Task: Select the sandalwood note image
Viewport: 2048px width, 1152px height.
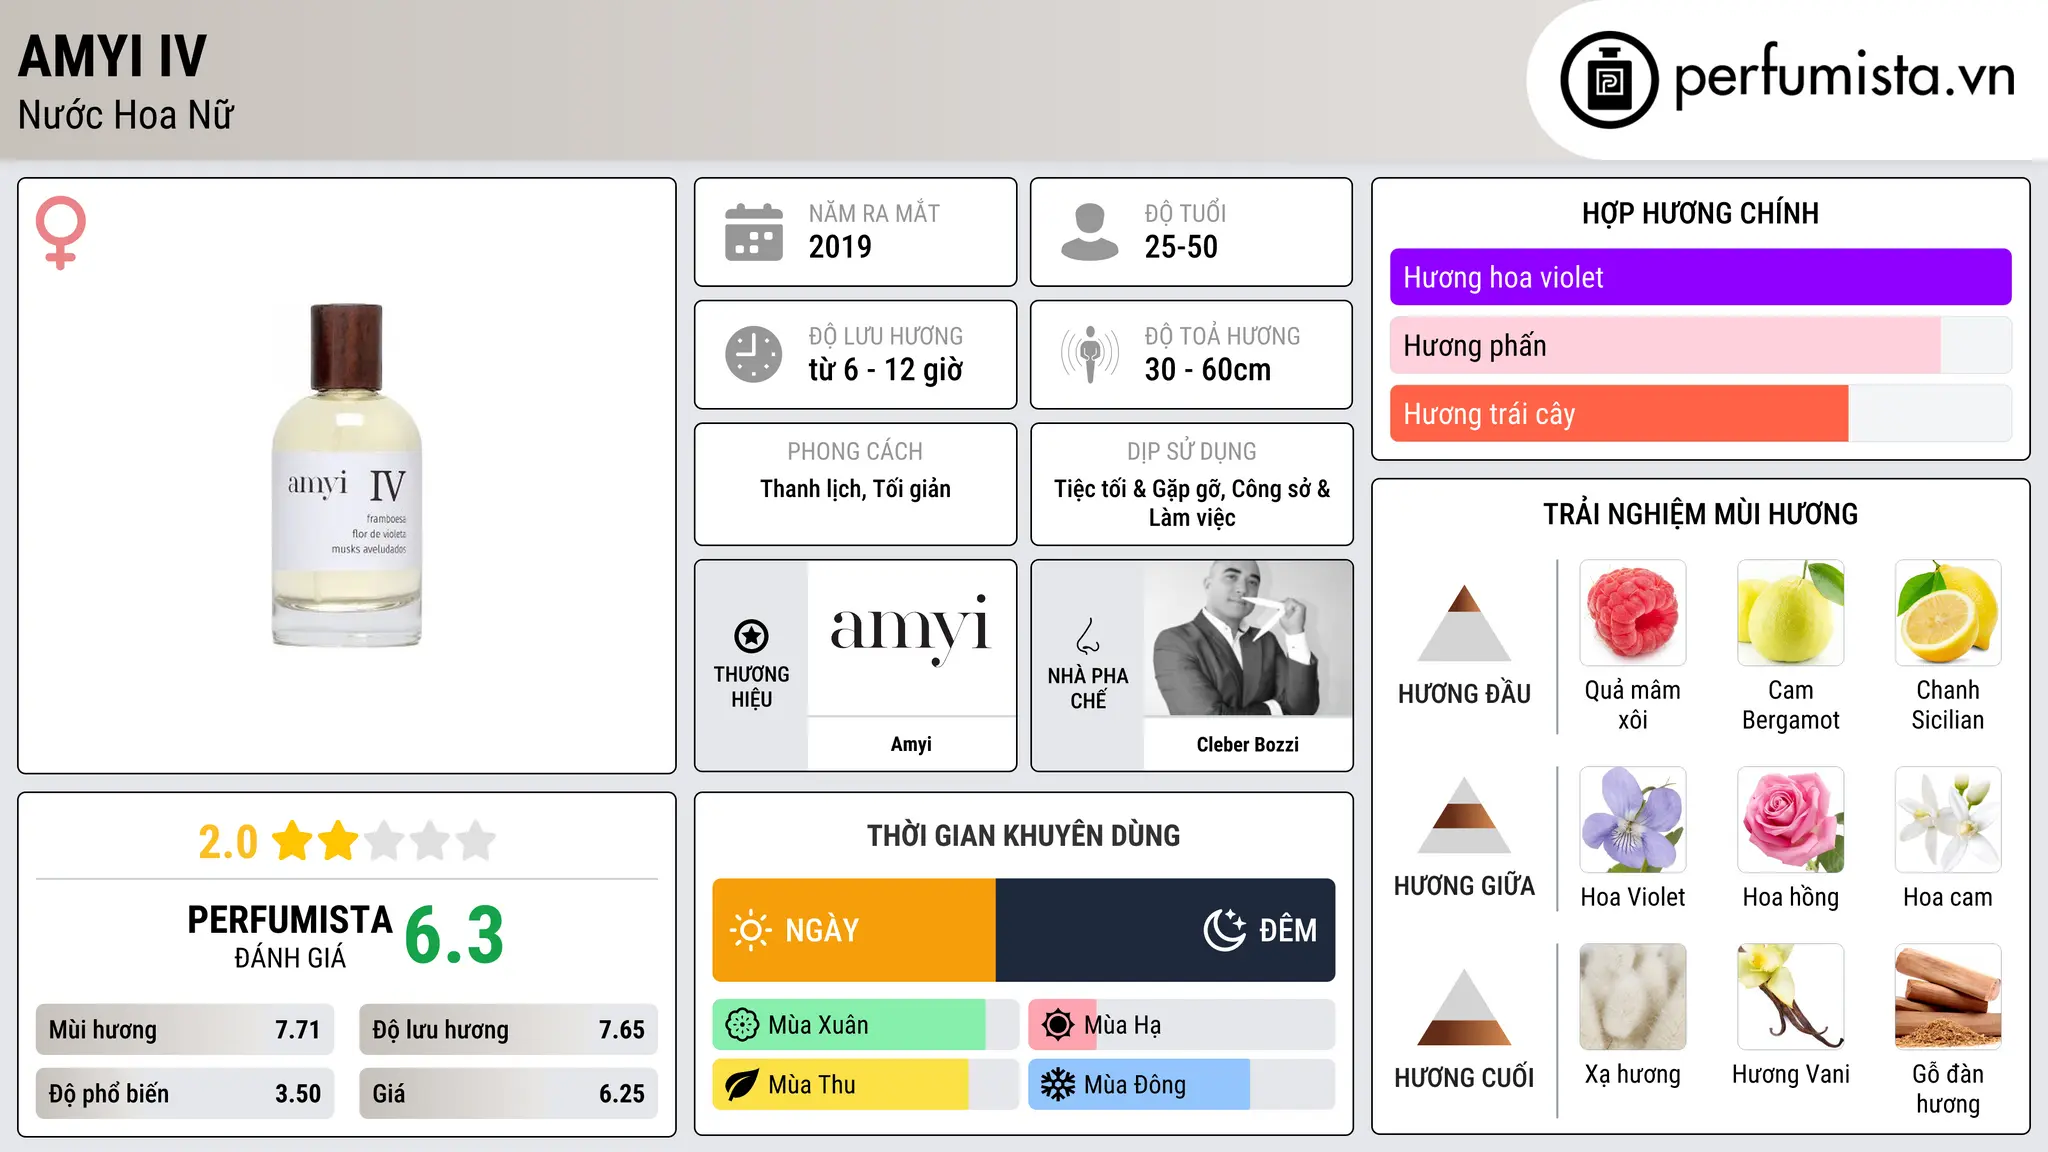Action: (1948, 997)
